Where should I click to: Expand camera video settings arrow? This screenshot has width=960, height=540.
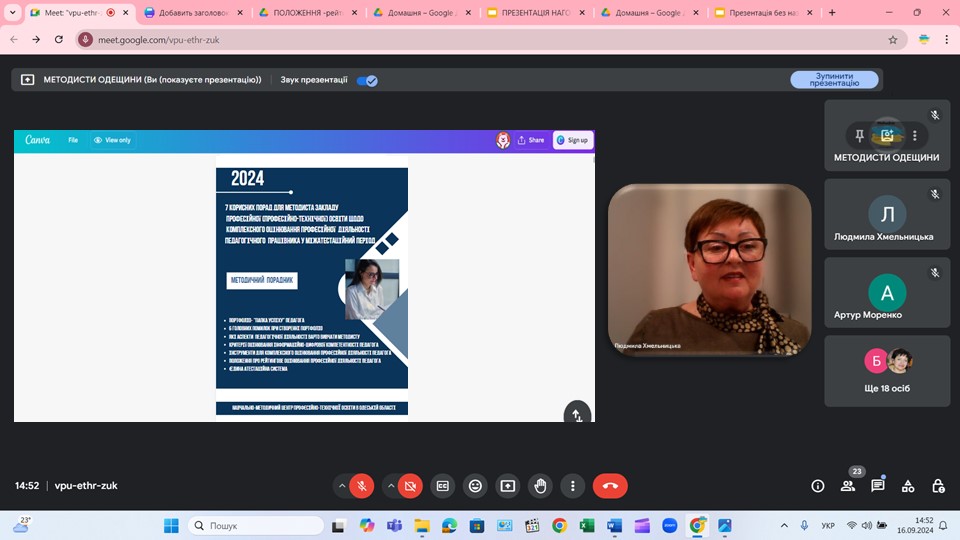pos(391,486)
